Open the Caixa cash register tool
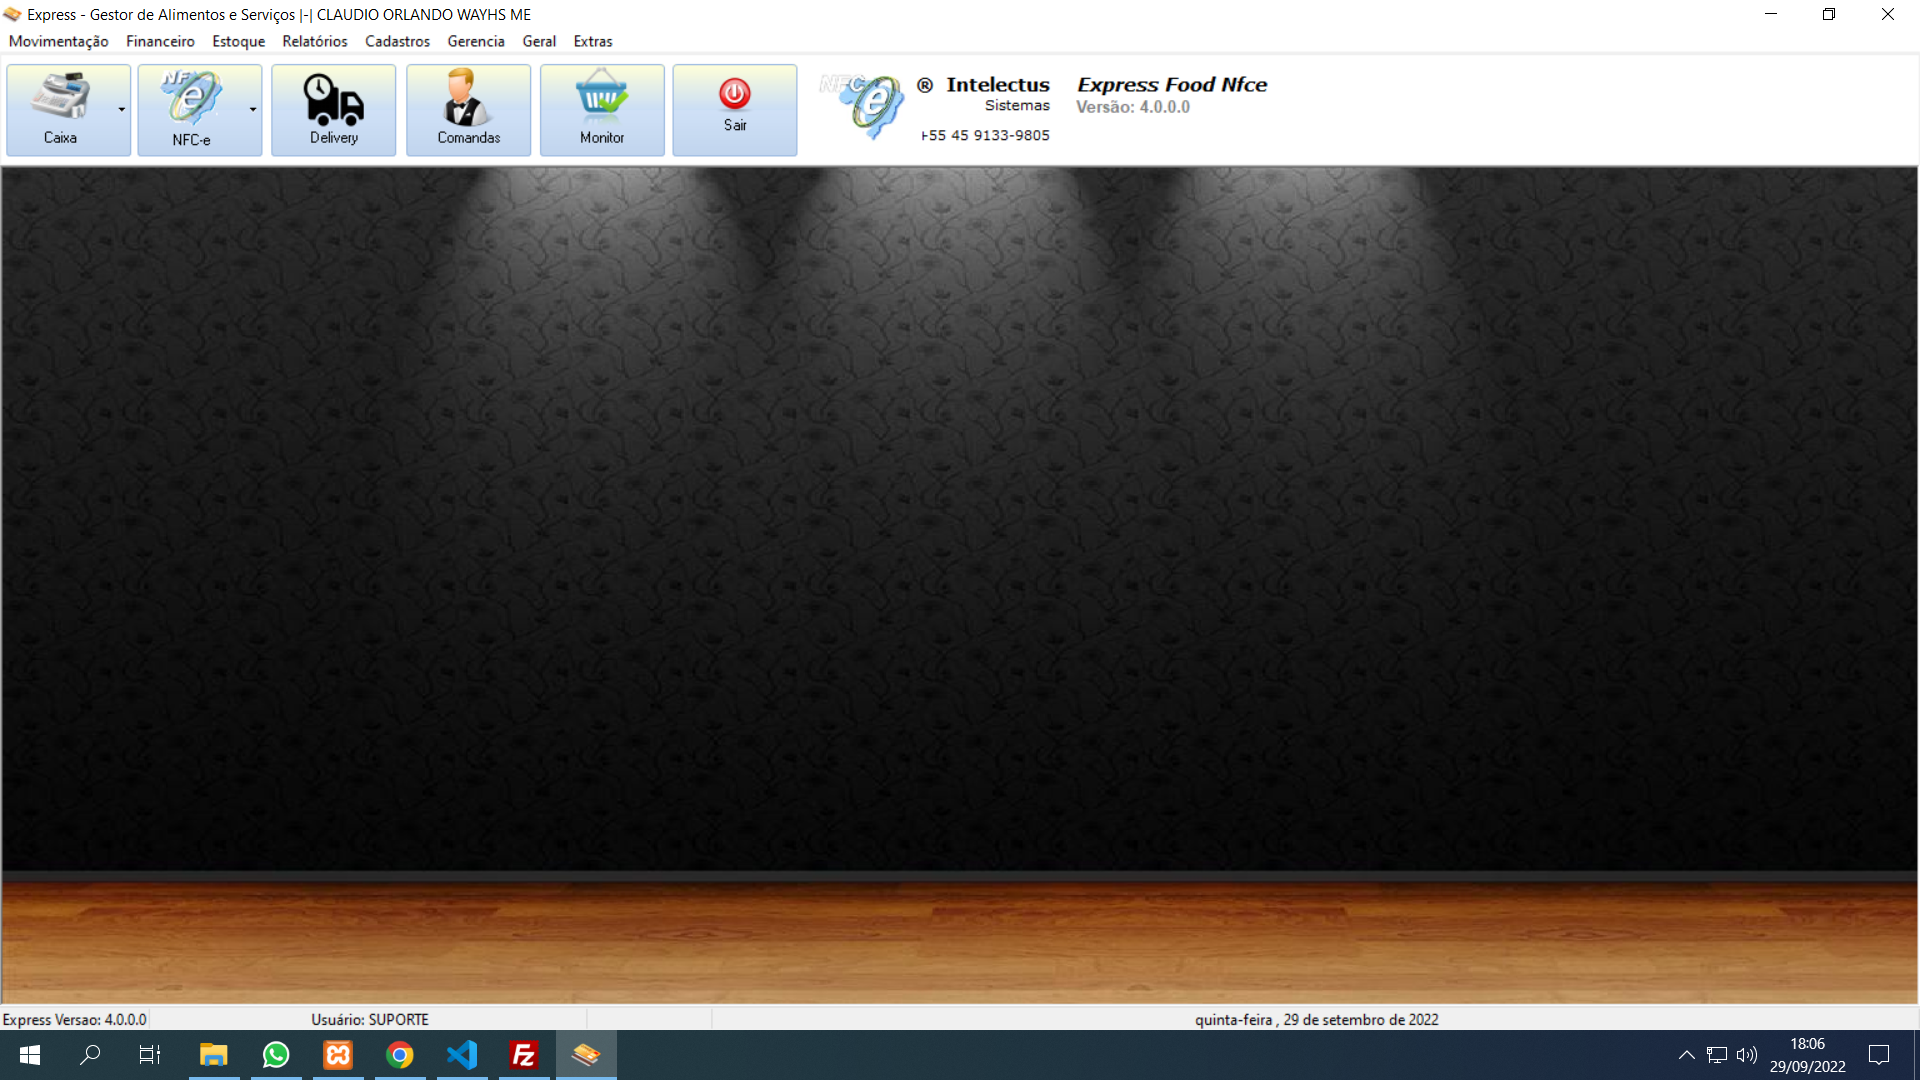Screen dimensions: 1920x1080 60,110
